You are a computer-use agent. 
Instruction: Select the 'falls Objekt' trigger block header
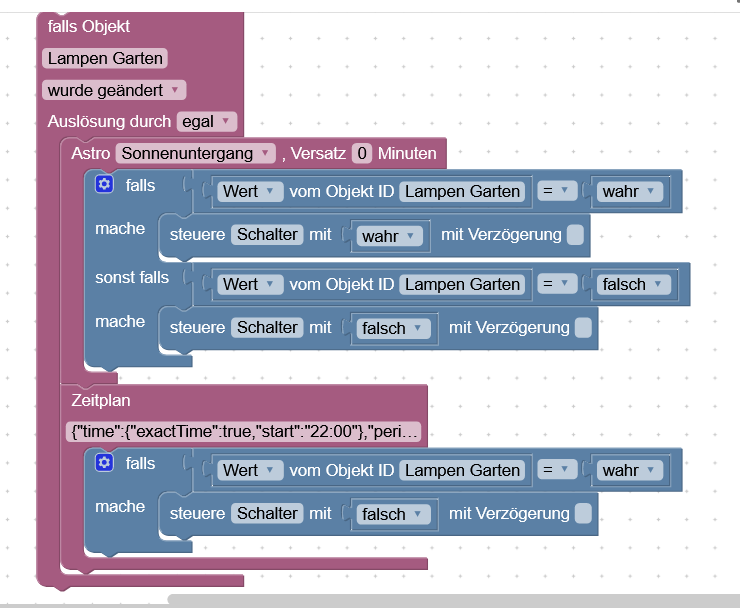89,26
